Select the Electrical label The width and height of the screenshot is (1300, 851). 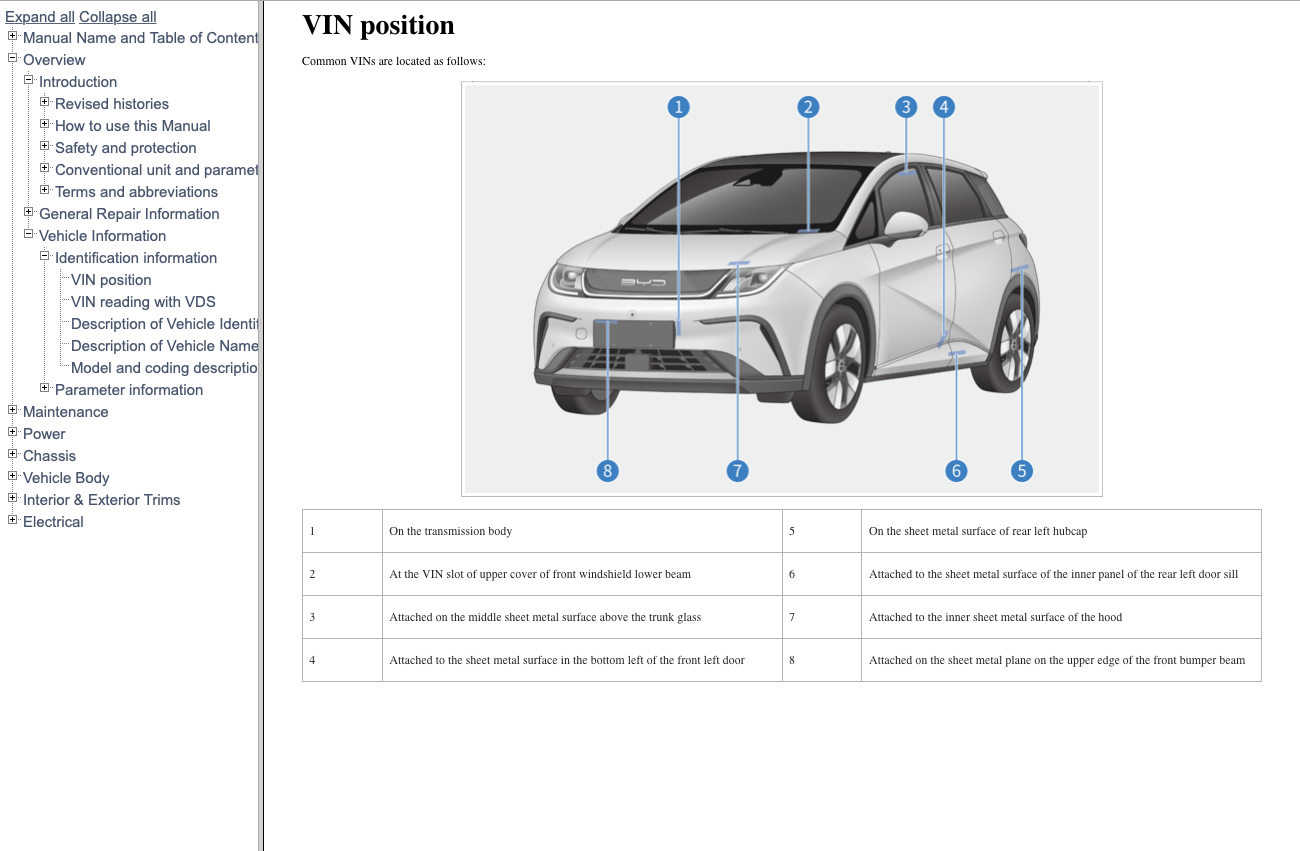(53, 522)
